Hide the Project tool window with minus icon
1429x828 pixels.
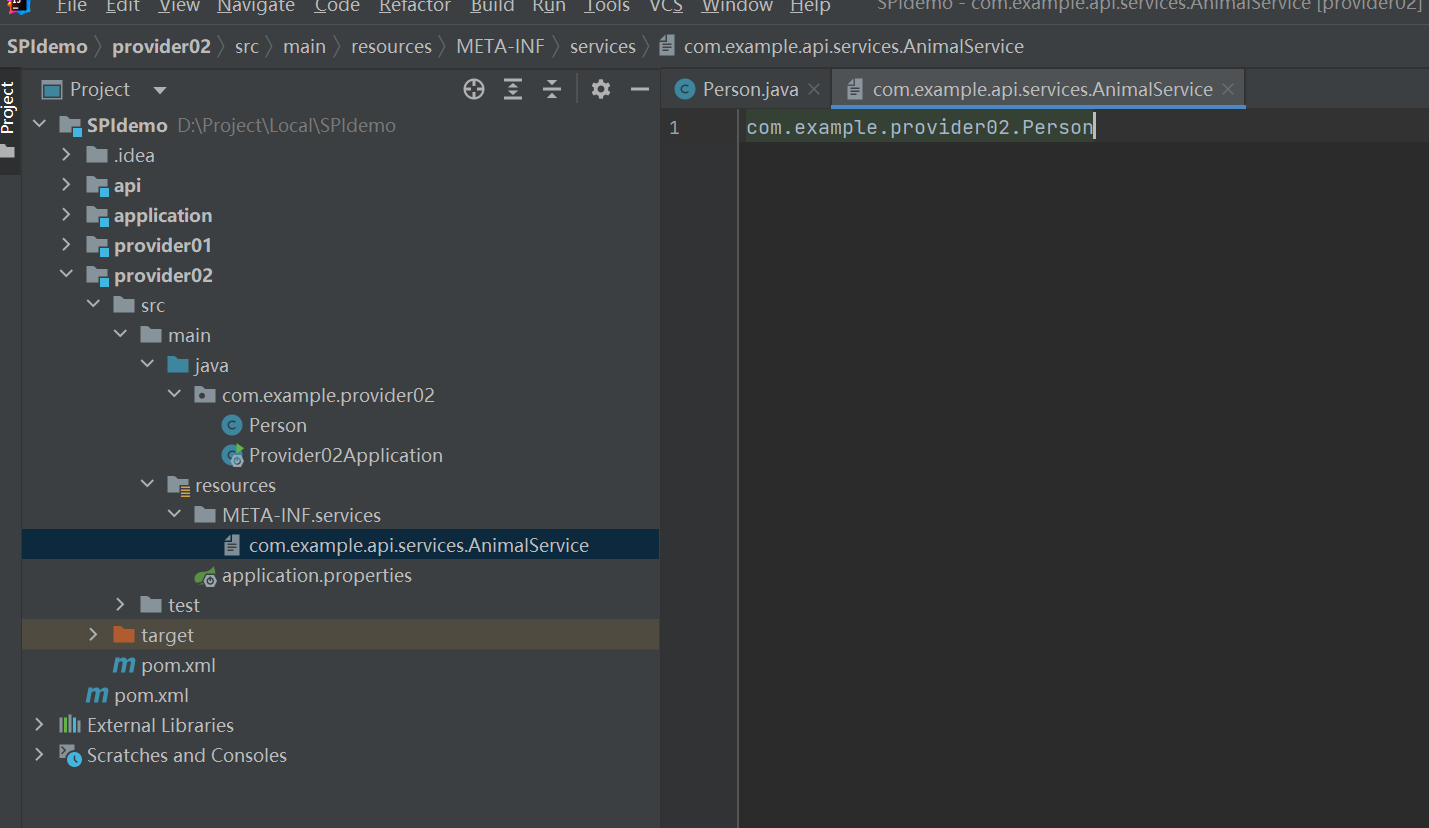[640, 90]
